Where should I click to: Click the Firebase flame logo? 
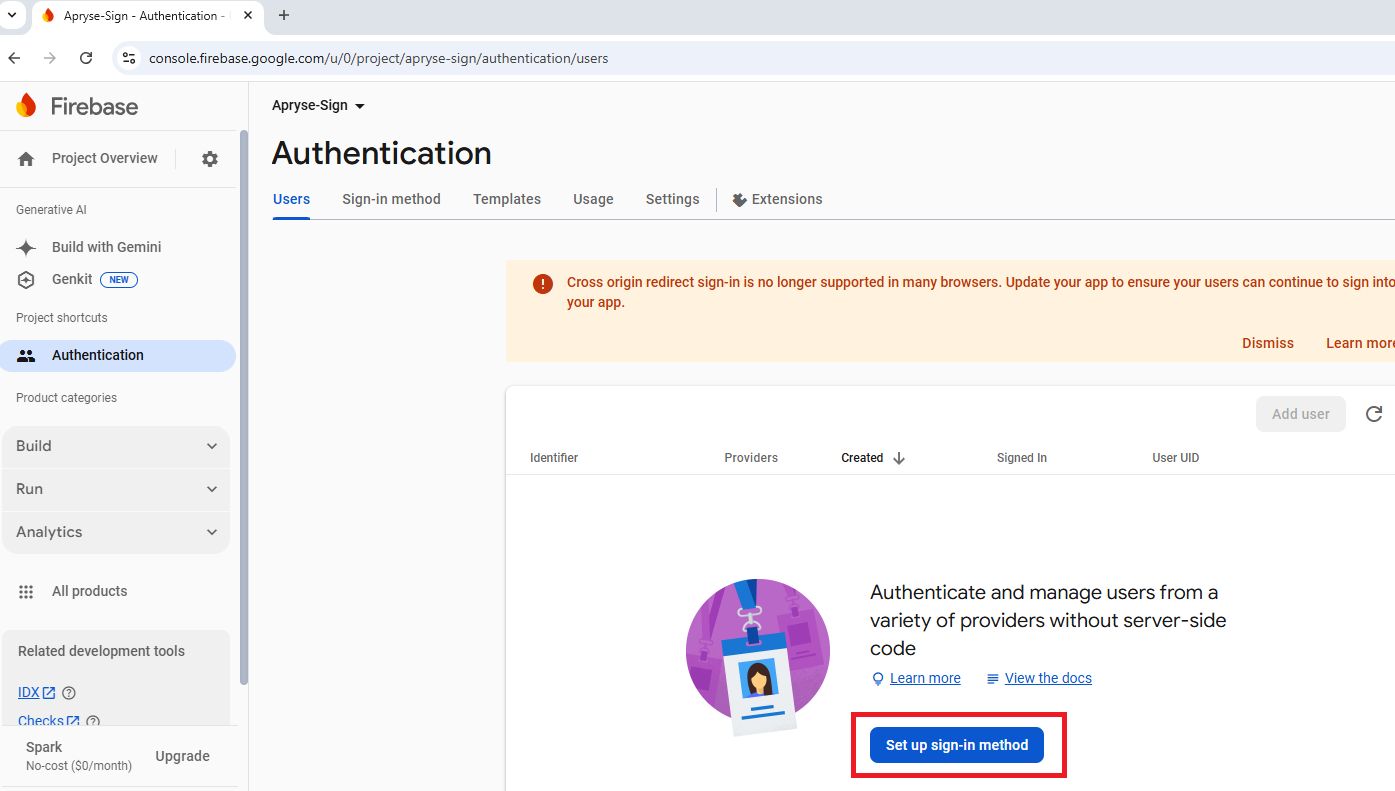(x=26, y=105)
